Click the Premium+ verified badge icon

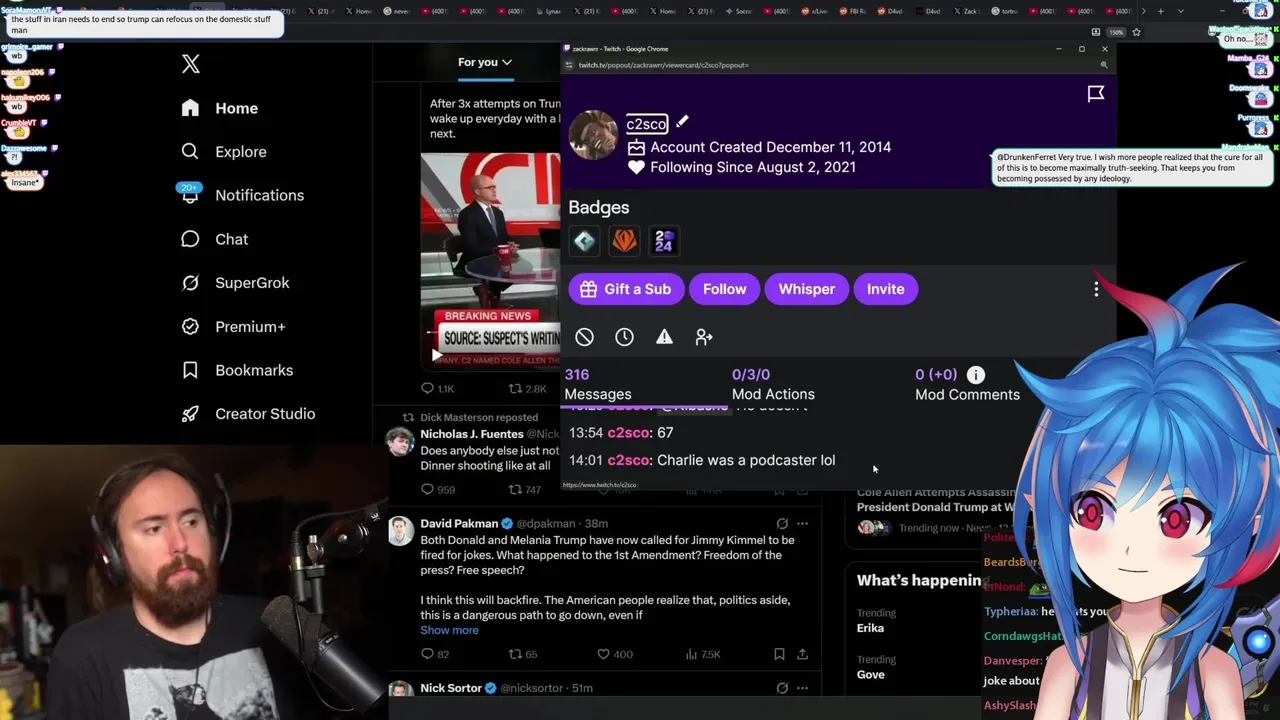[190, 326]
